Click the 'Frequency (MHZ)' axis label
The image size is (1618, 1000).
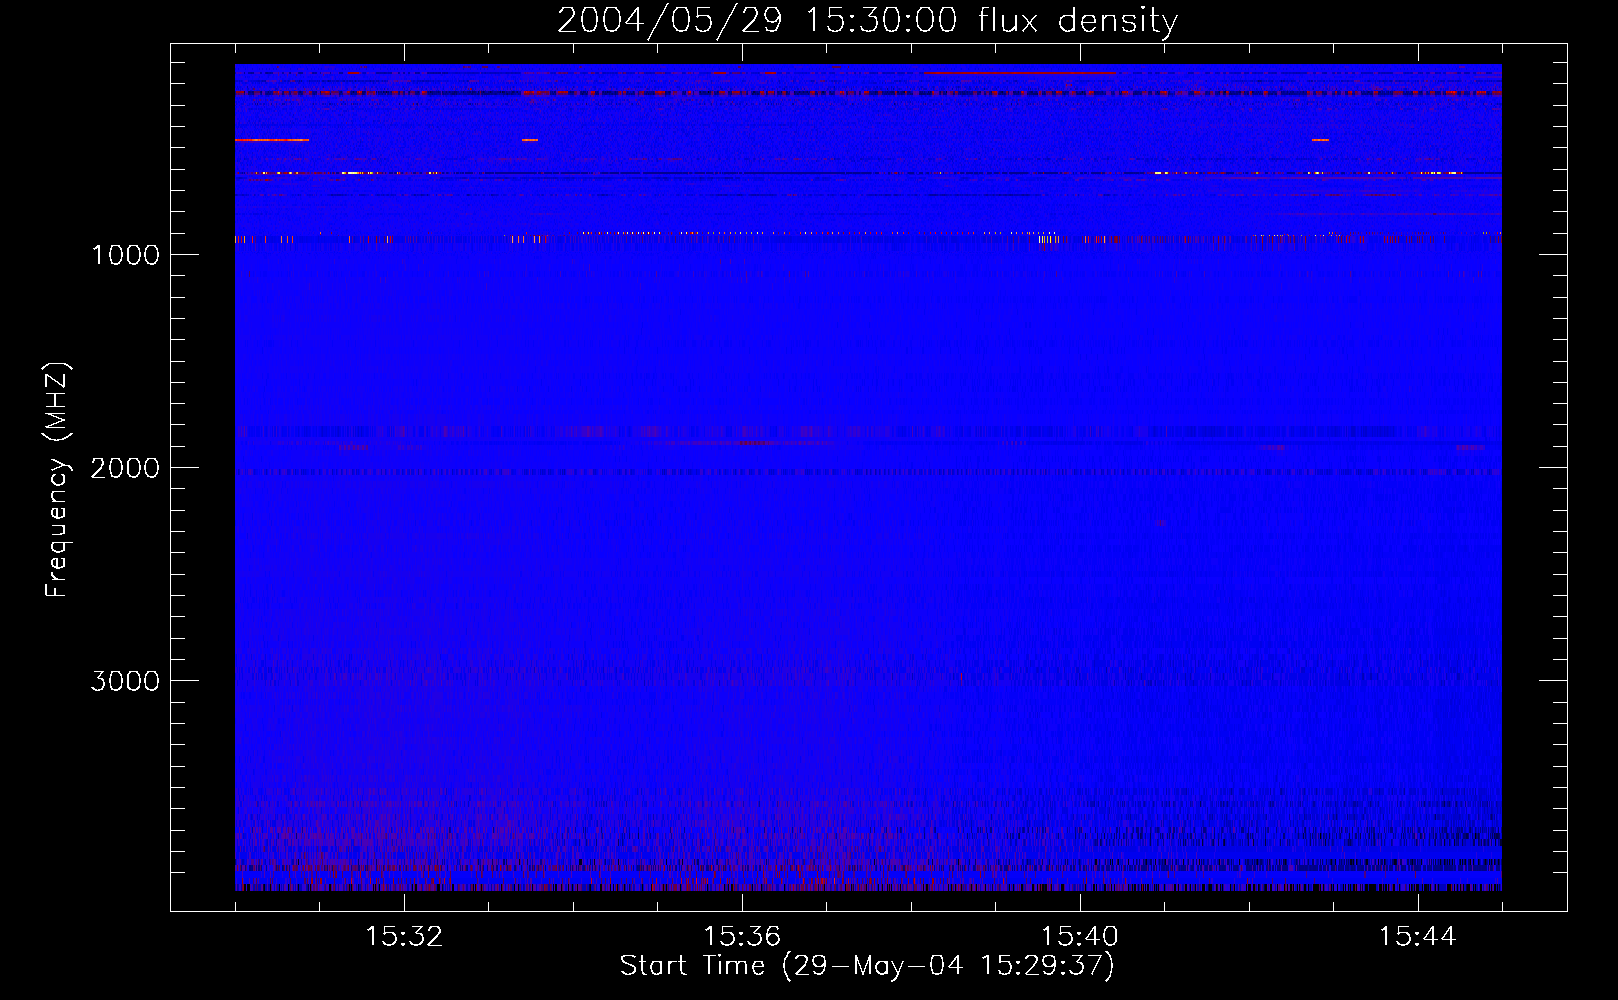tap(57, 480)
